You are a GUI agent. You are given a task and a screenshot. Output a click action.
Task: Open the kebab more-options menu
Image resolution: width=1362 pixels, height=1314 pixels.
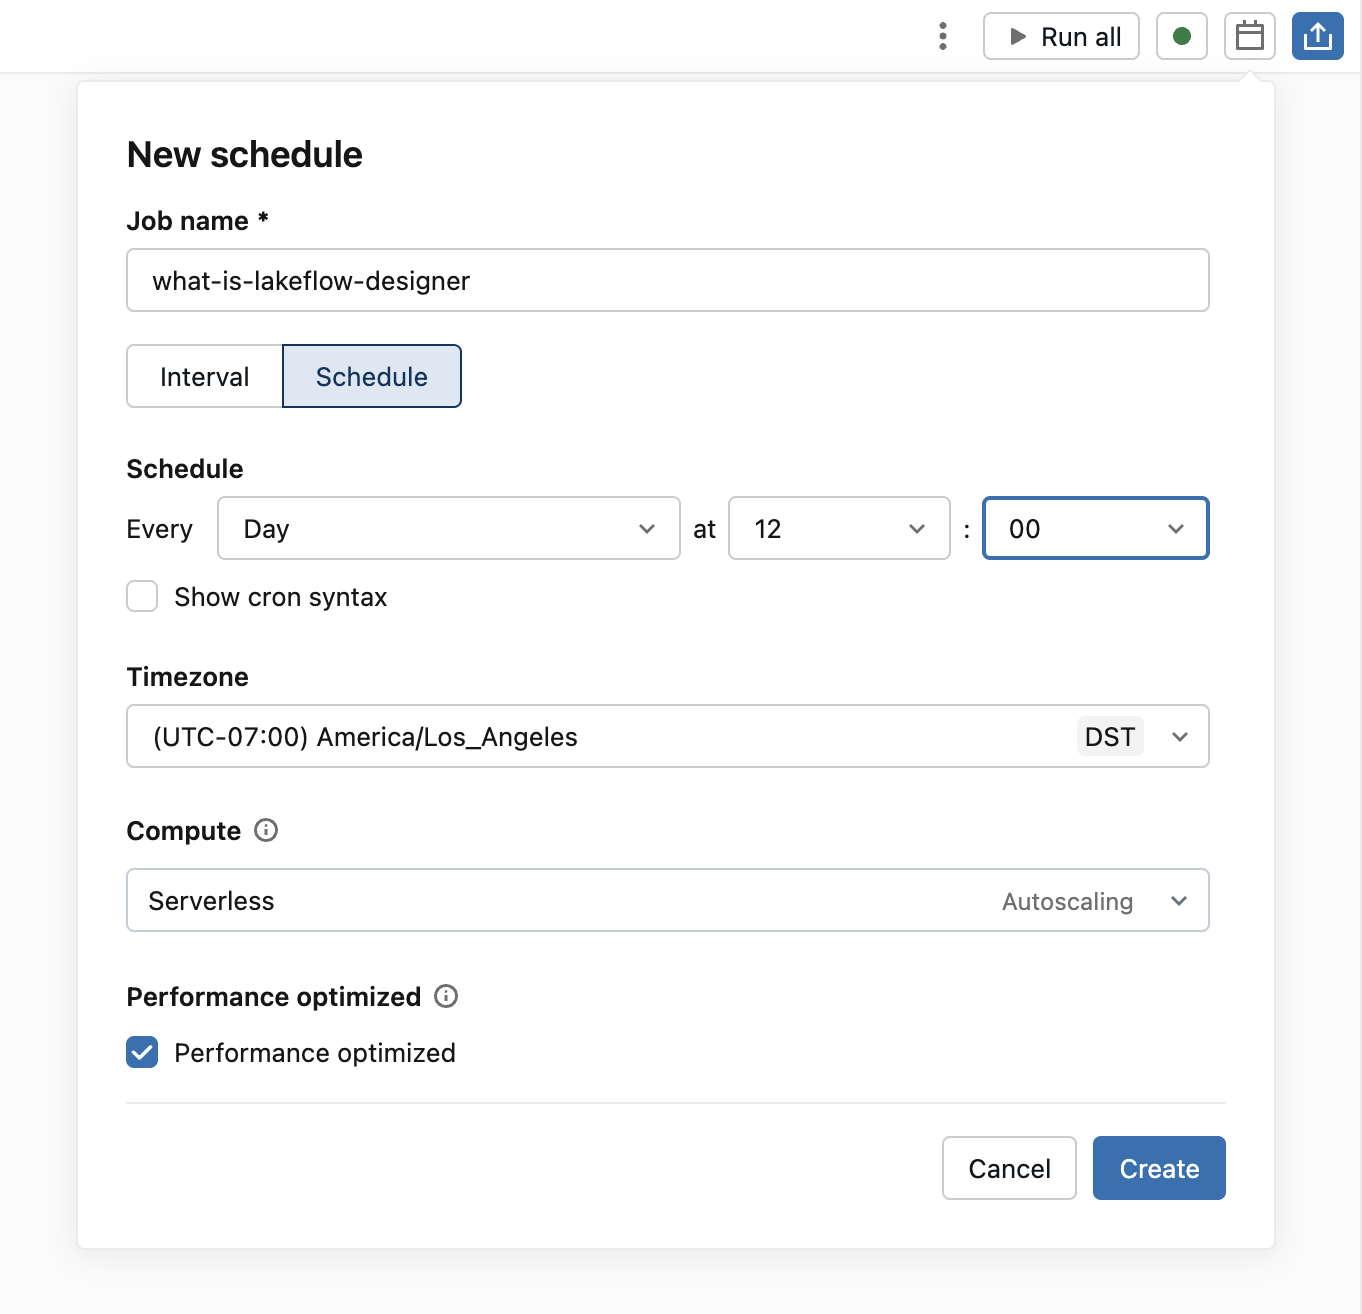coord(942,37)
